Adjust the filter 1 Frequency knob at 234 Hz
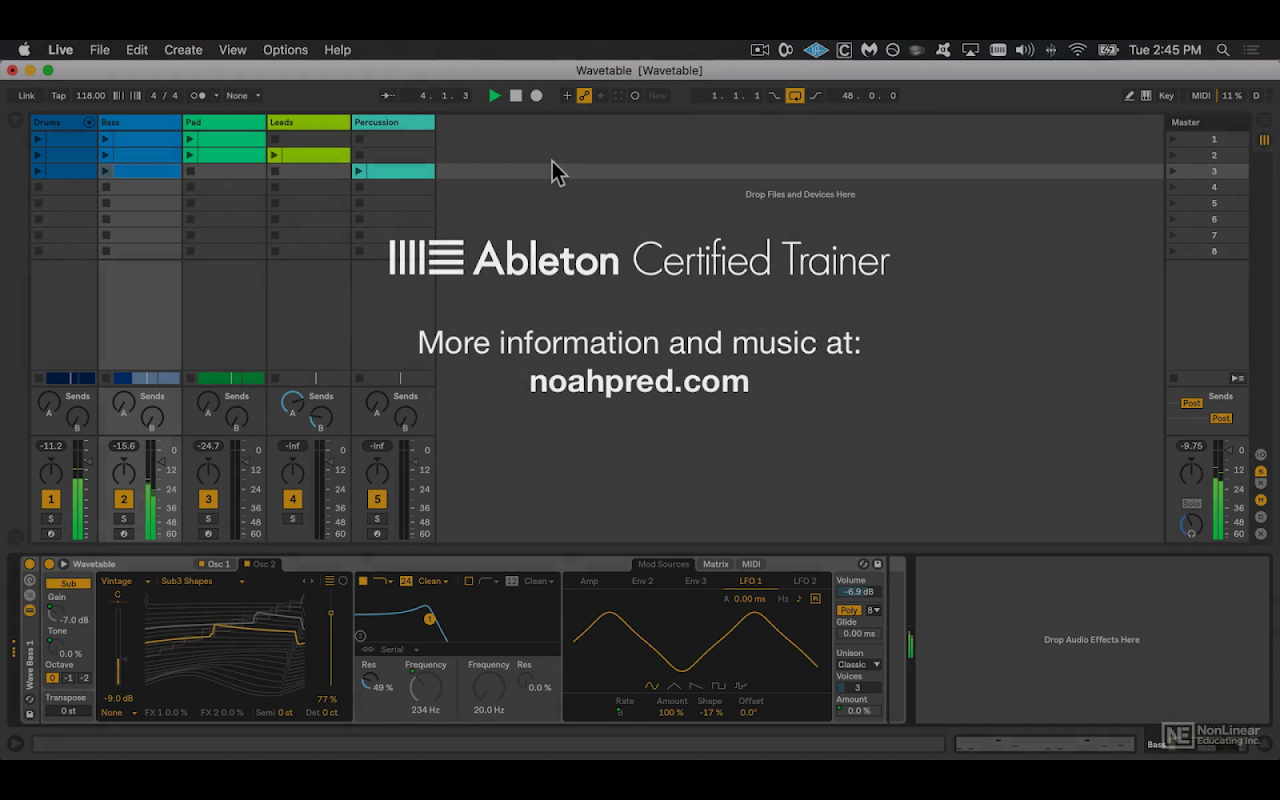Image resolution: width=1280 pixels, height=800 pixels. point(425,687)
